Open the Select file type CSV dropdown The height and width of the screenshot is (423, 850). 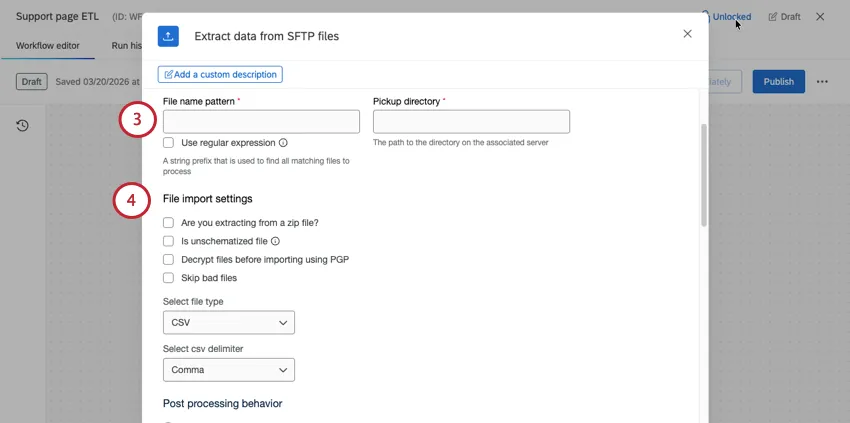click(x=229, y=323)
